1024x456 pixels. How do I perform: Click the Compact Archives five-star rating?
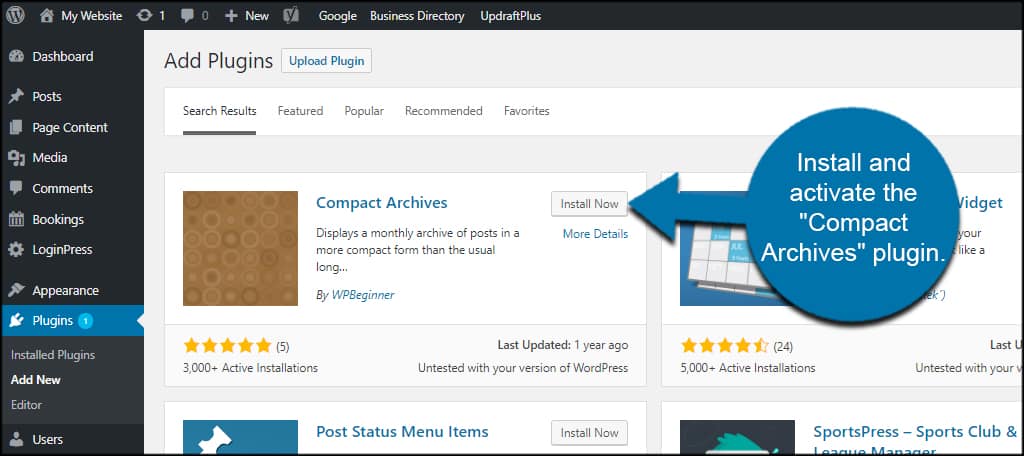point(227,345)
